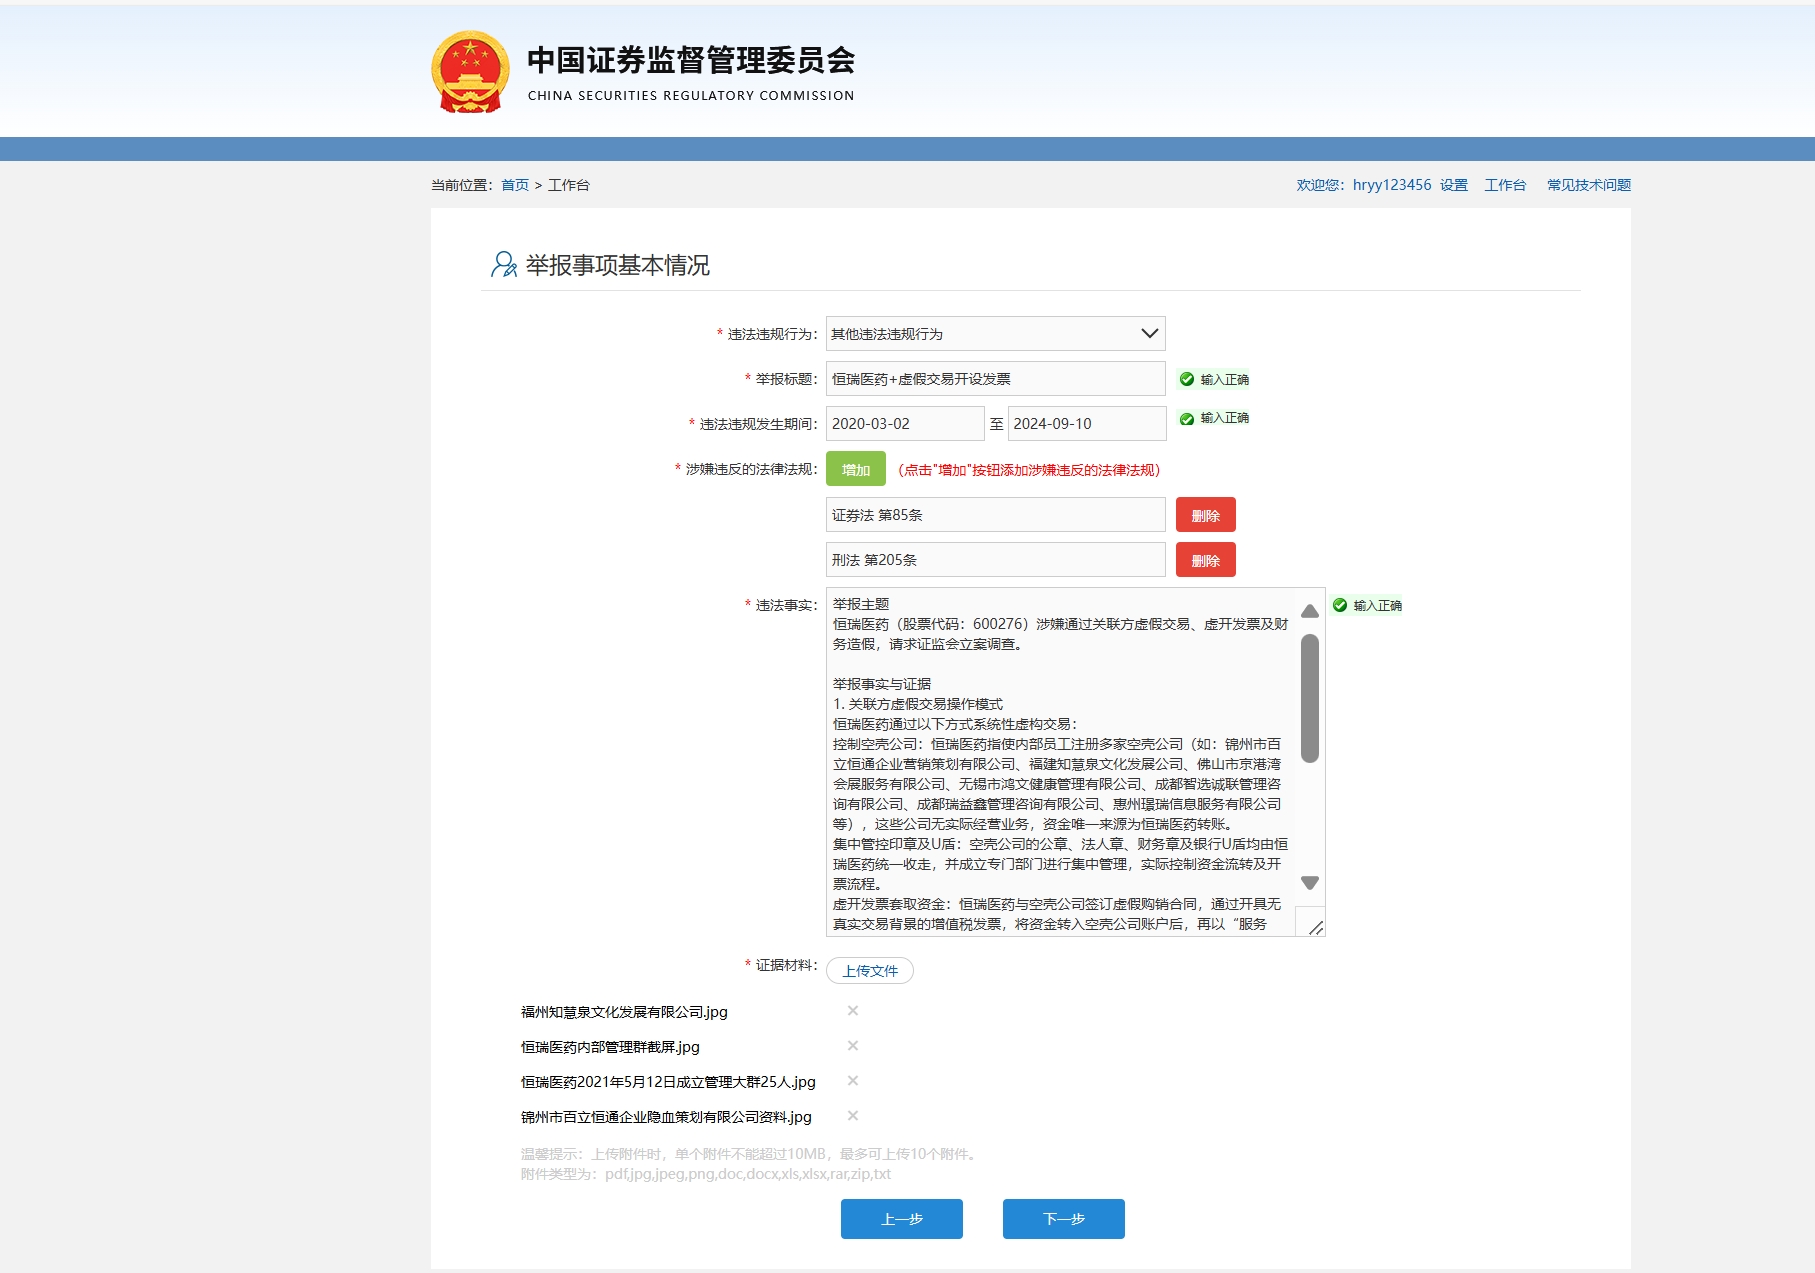Click the green checkmark next to date range

1187,419
